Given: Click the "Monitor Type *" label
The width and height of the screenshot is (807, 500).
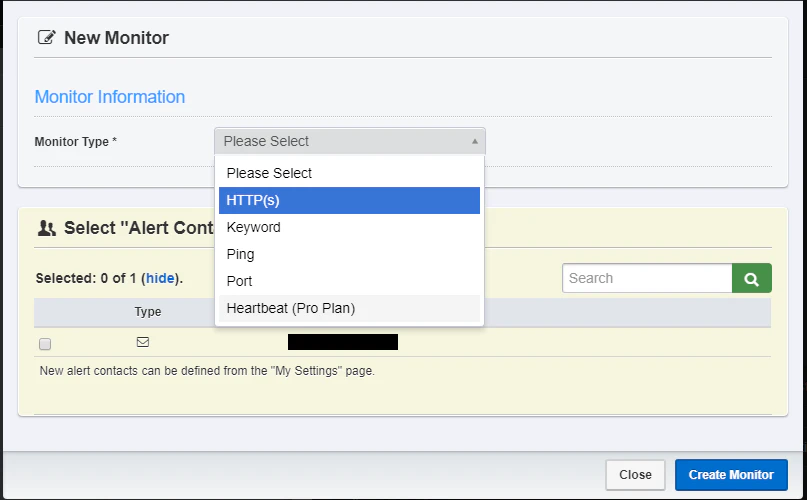Looking at the screenshot, I should [76, 142].
